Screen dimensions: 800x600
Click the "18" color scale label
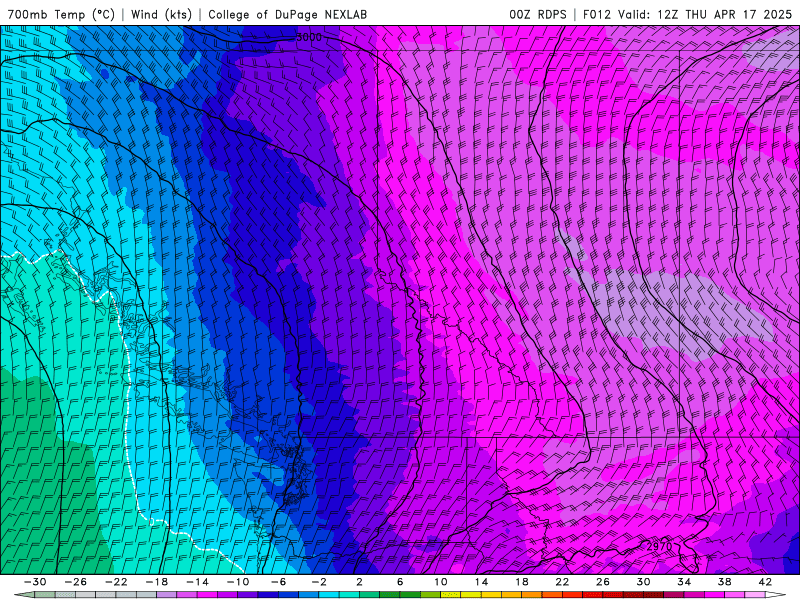click(x=522, y=582)
